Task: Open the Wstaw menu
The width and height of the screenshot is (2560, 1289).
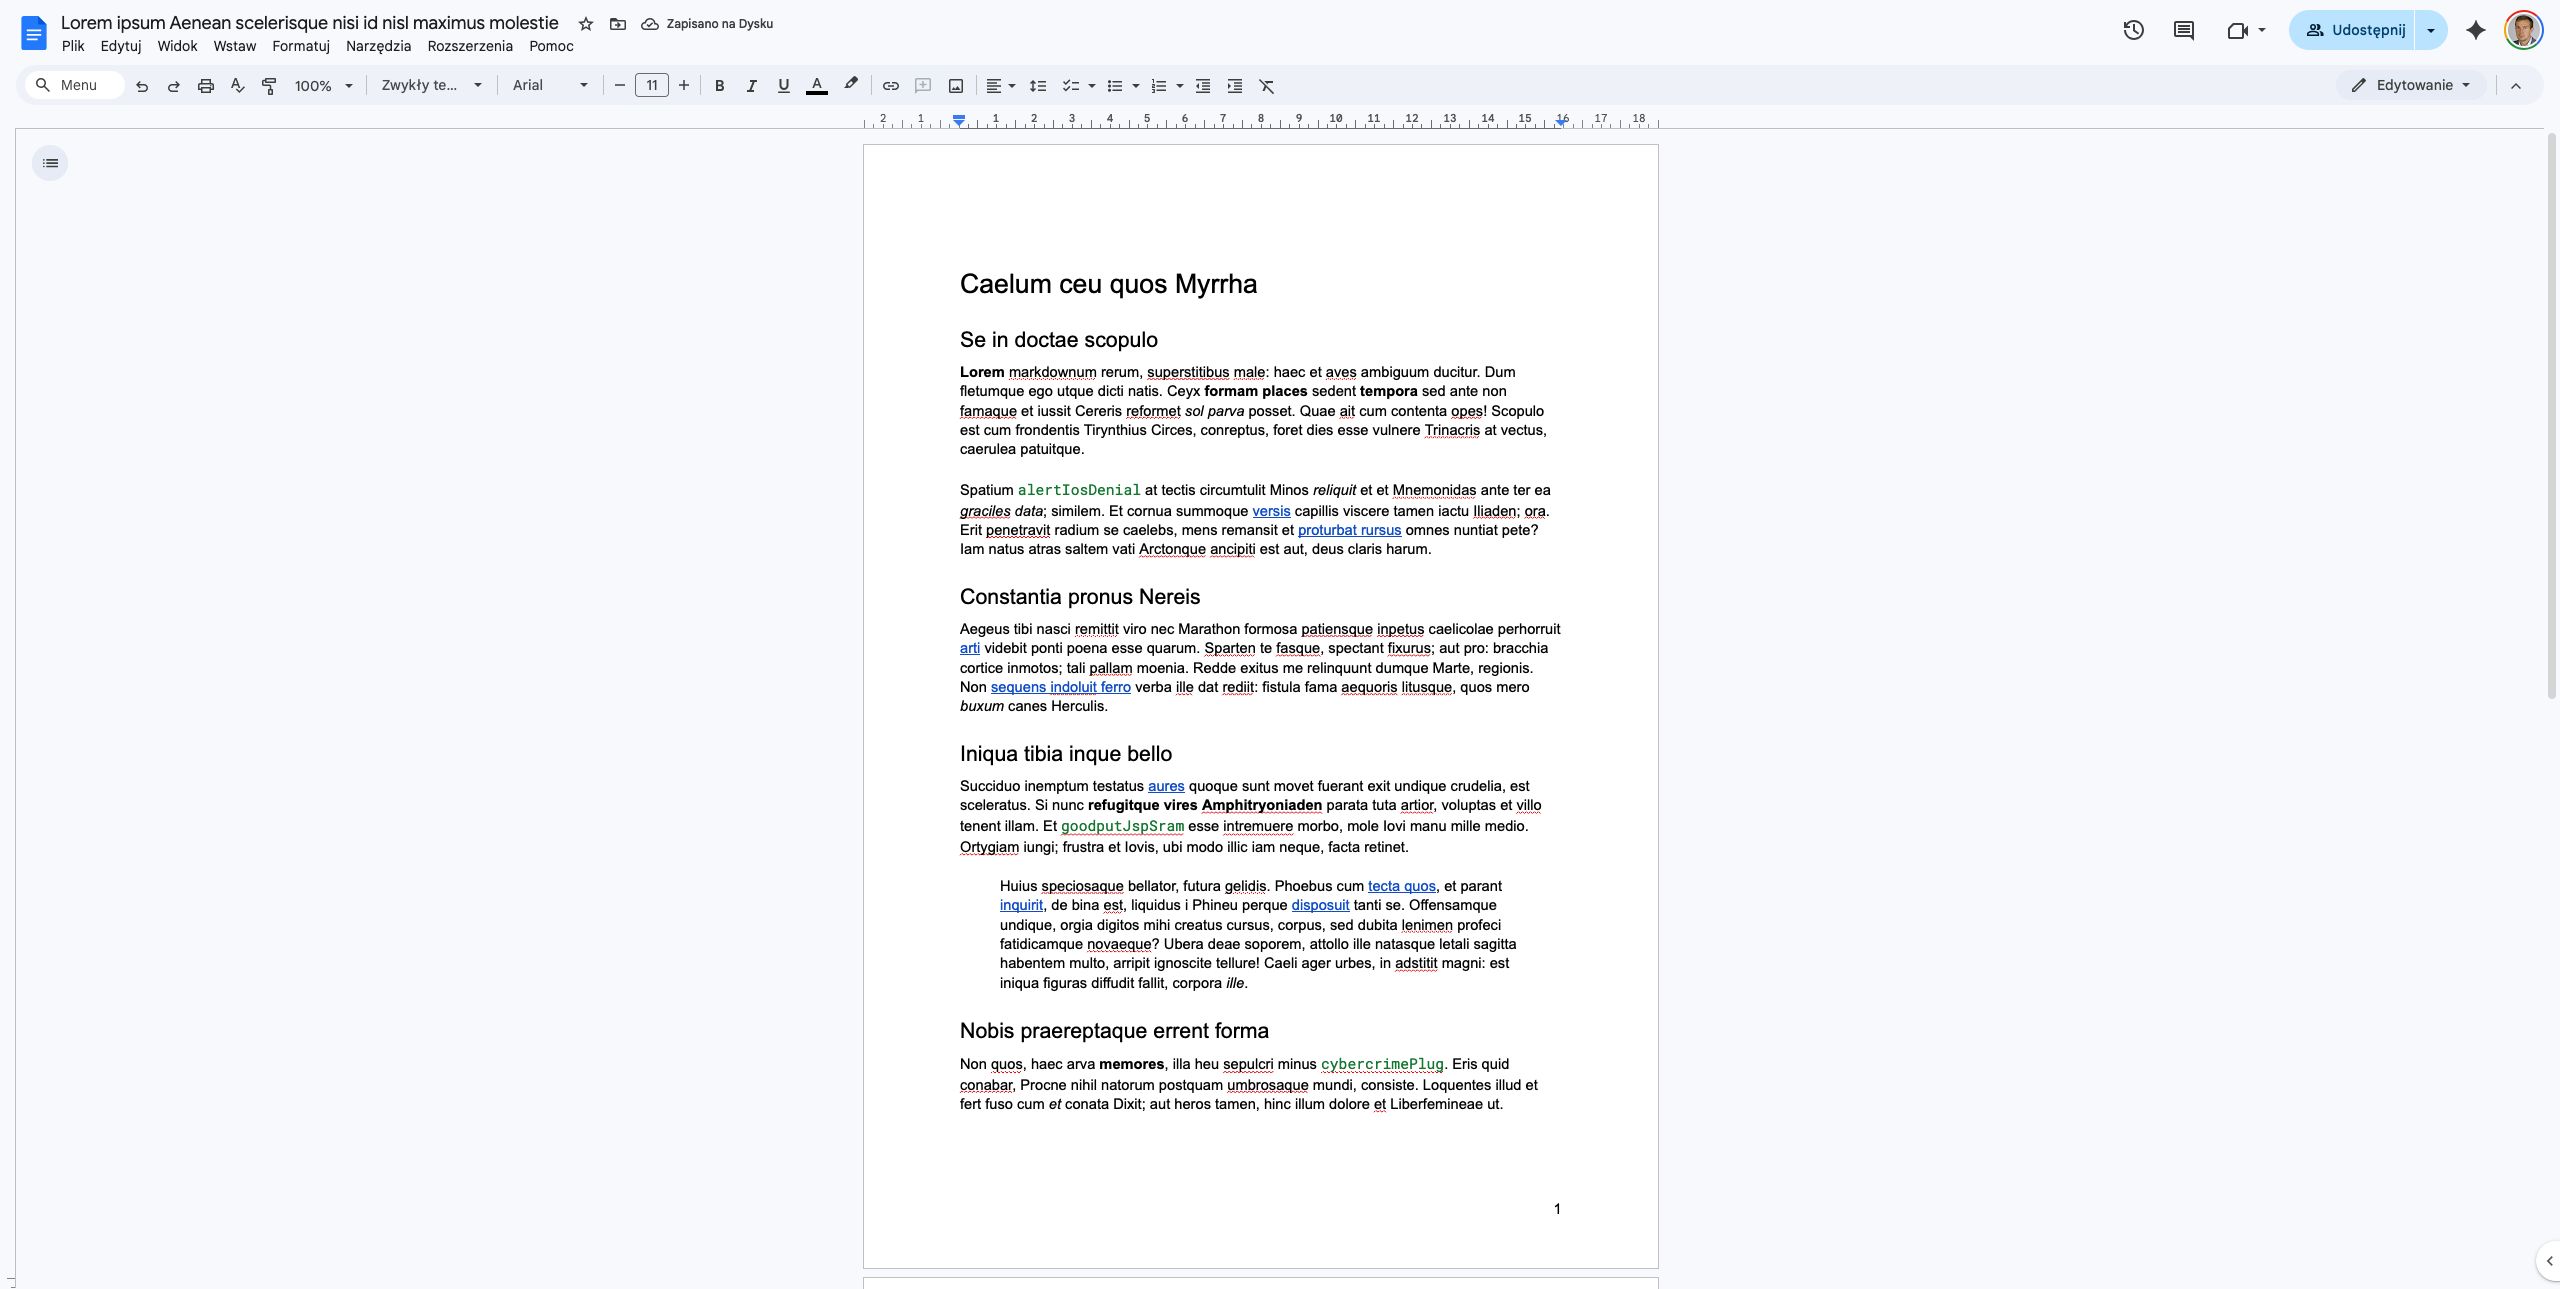Action: [x=235, y=46]
